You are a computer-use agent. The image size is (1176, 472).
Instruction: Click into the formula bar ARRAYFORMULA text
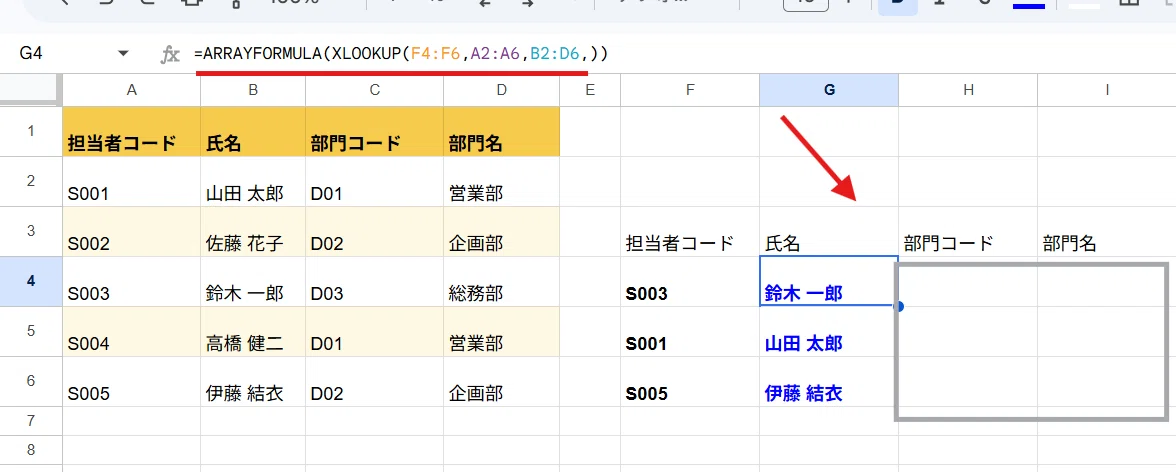(400, 54)
